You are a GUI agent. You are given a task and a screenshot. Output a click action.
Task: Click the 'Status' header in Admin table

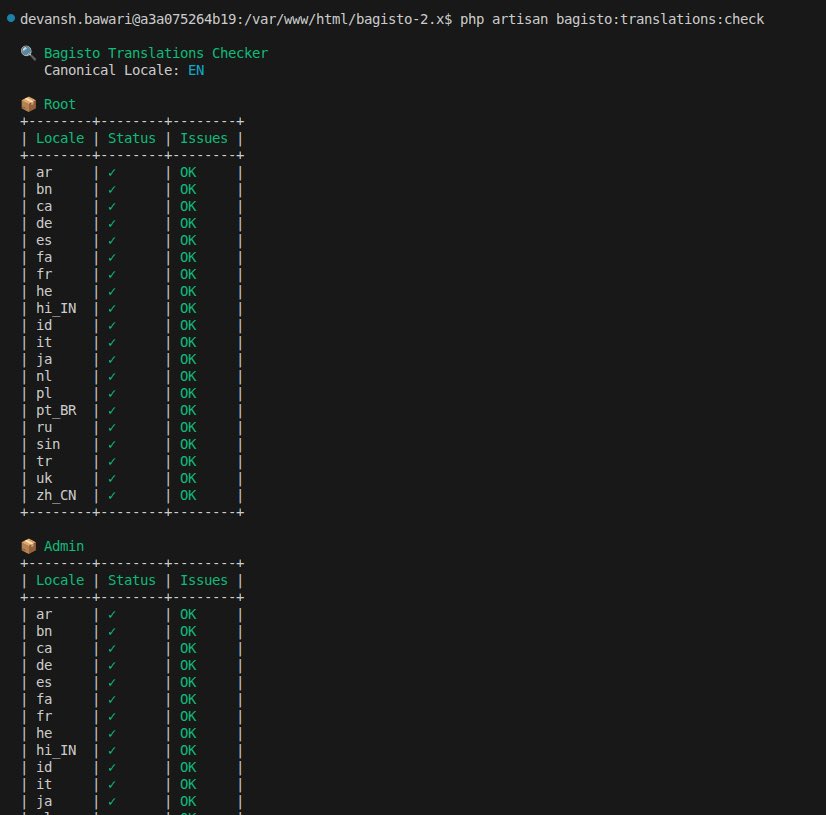[x=132, y=580]
